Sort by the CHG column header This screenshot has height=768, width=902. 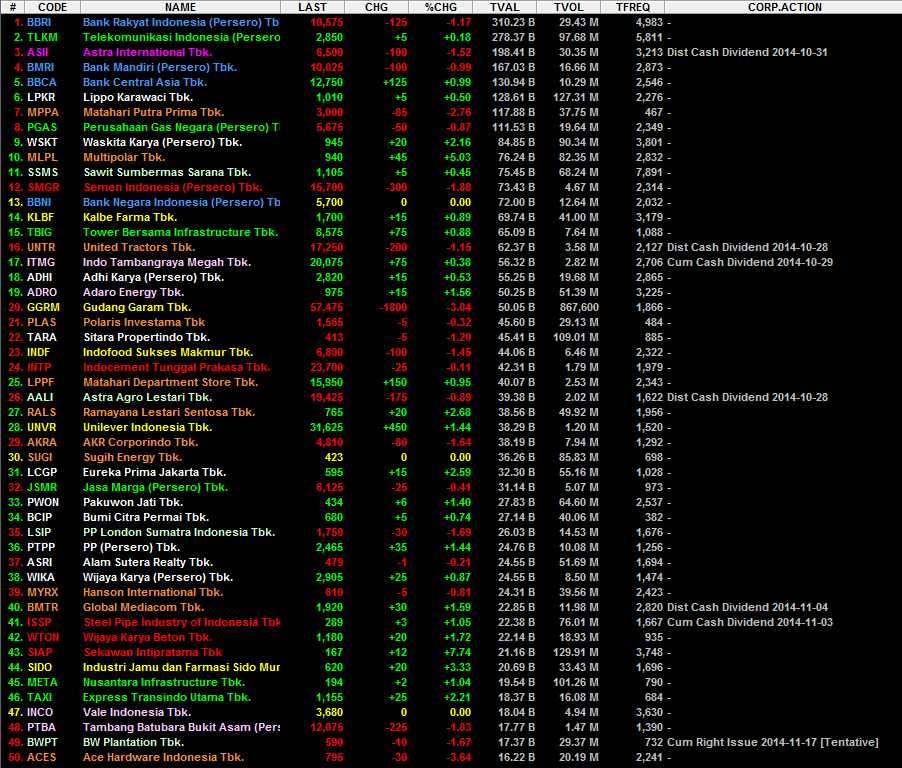tap(376, 7)
